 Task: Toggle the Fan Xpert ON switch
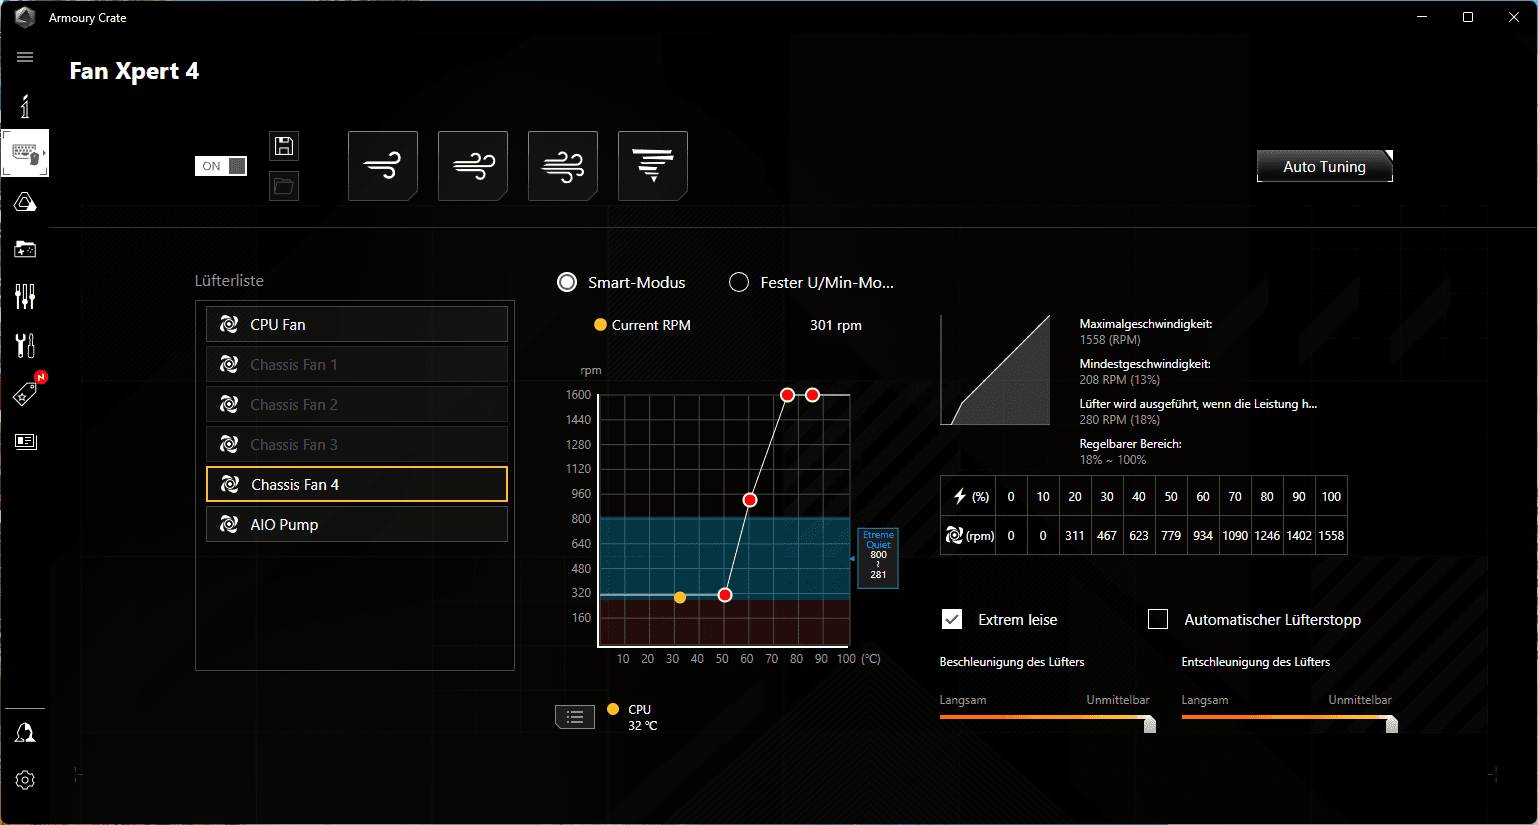[221, 166]
